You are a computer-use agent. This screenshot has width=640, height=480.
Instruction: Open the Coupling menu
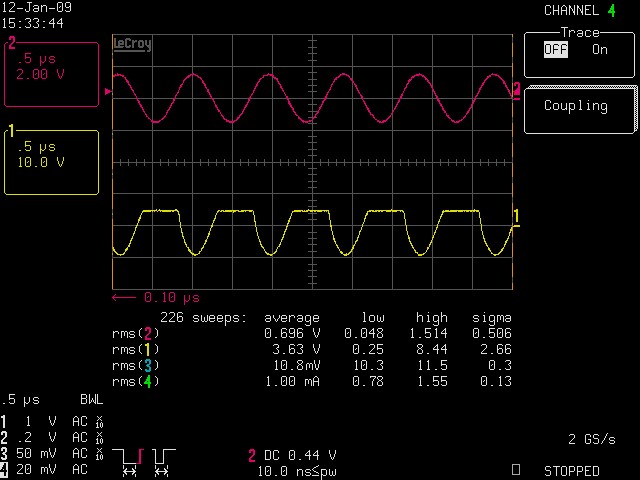(x=580, y=109)
